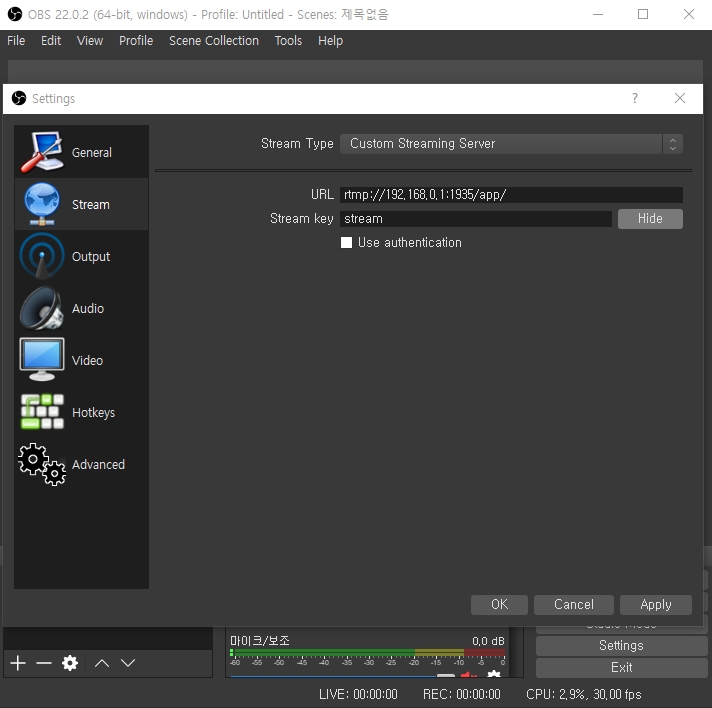This screenshot has width=712, height=708.
Task: Move scene down with the down arrow
Action: [128, 663]
